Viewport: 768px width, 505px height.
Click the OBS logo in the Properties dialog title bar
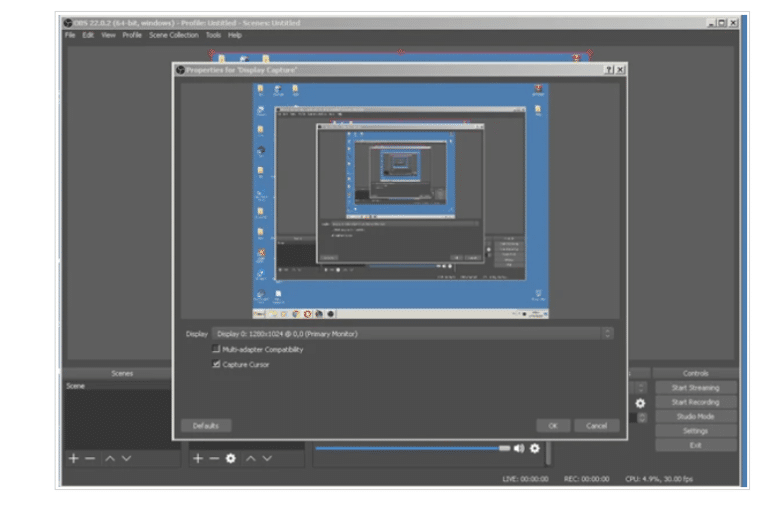click(x=180, y=70)
